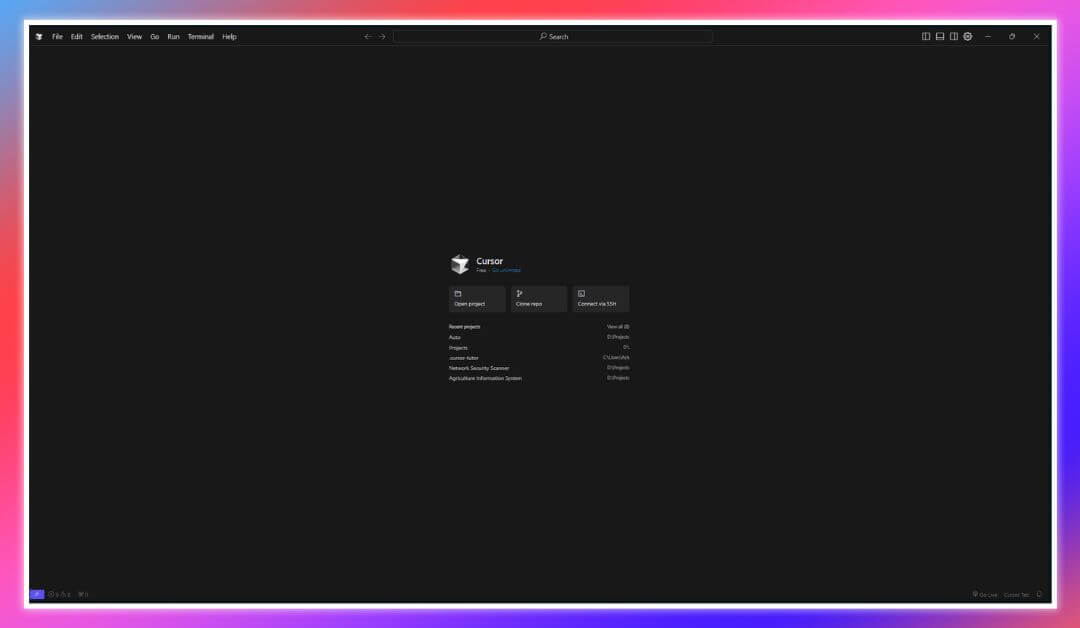This screenshot has width=1080, height=628.
Task: Click the Clone repo button
Action: [539, 299]
